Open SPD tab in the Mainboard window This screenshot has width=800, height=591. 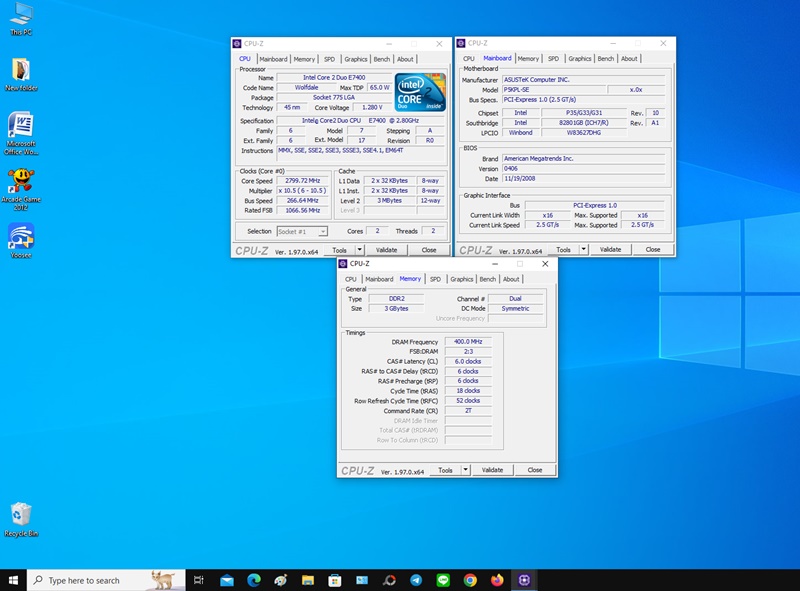[554, 59]
